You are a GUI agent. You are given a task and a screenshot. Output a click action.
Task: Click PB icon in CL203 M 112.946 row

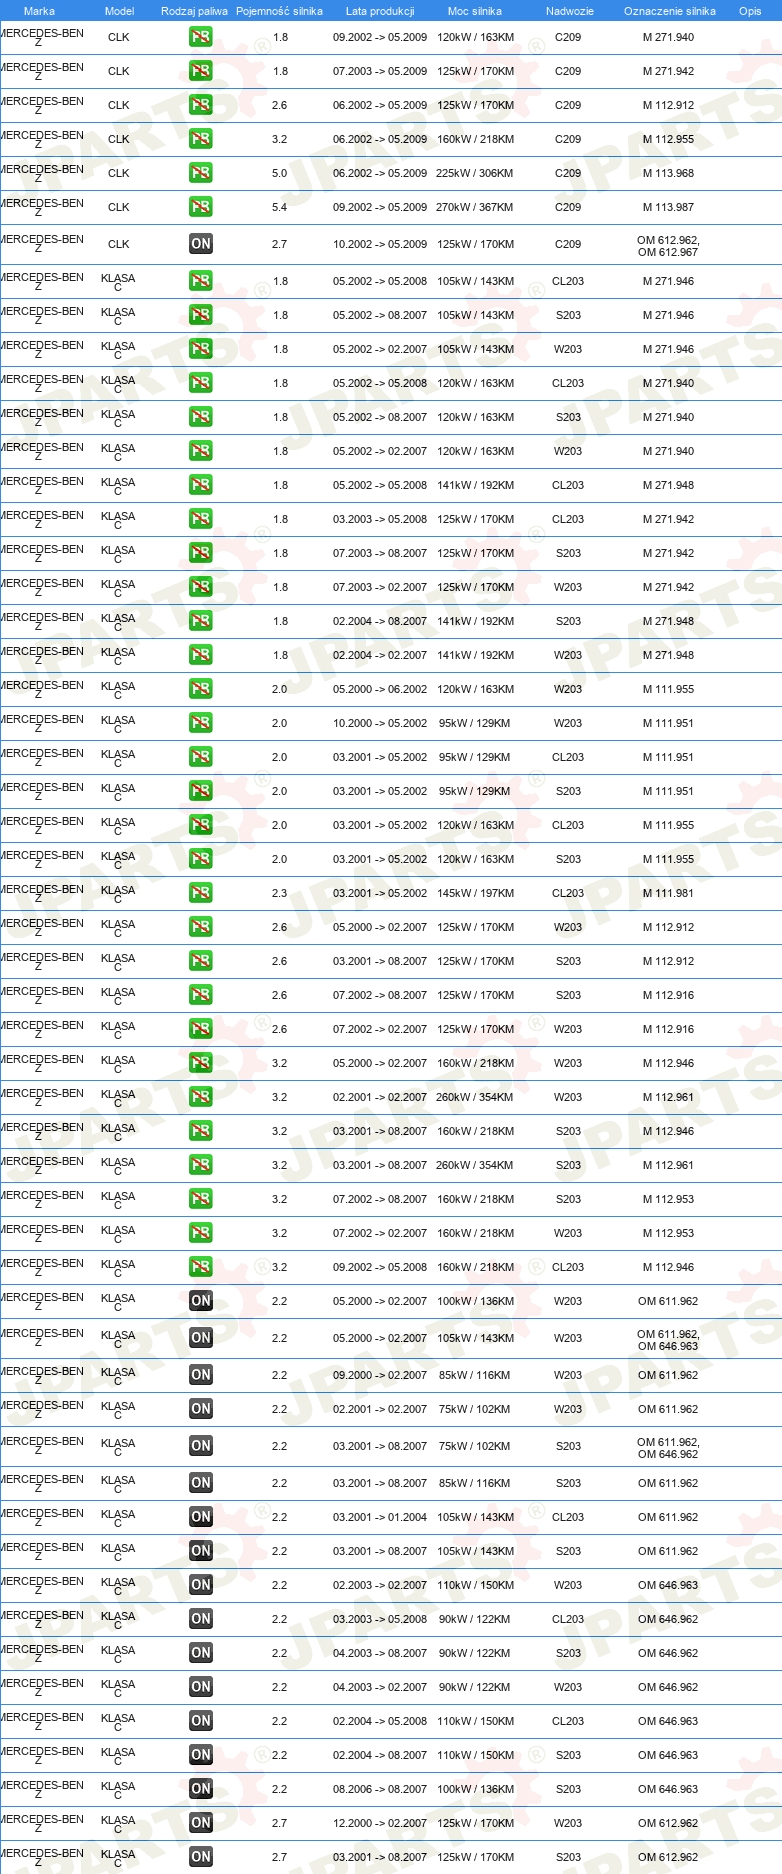(x=200, y=1267)
